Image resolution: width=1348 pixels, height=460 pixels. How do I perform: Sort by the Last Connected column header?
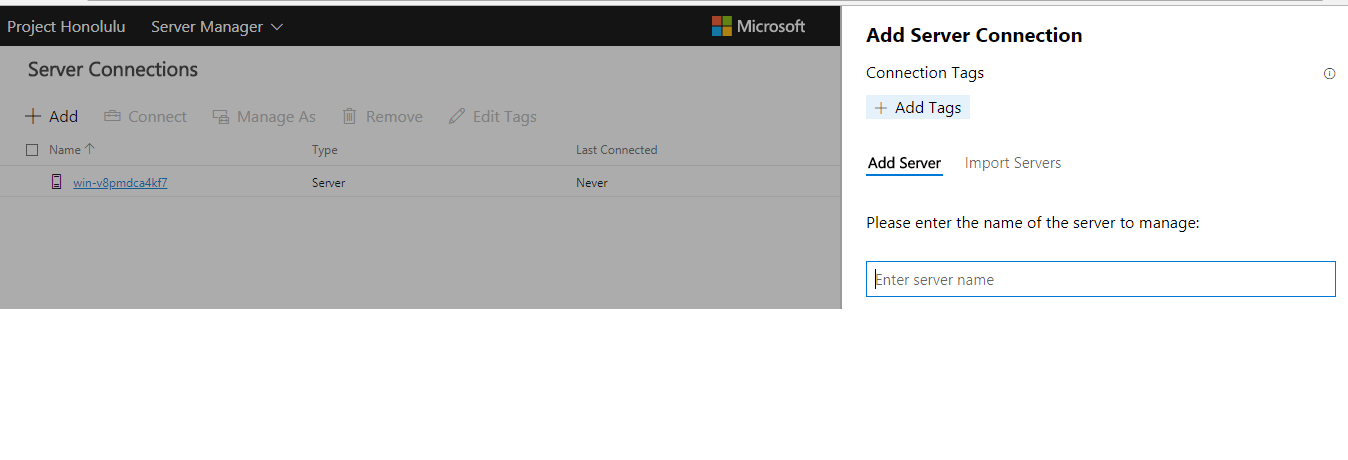click(617, 150)
